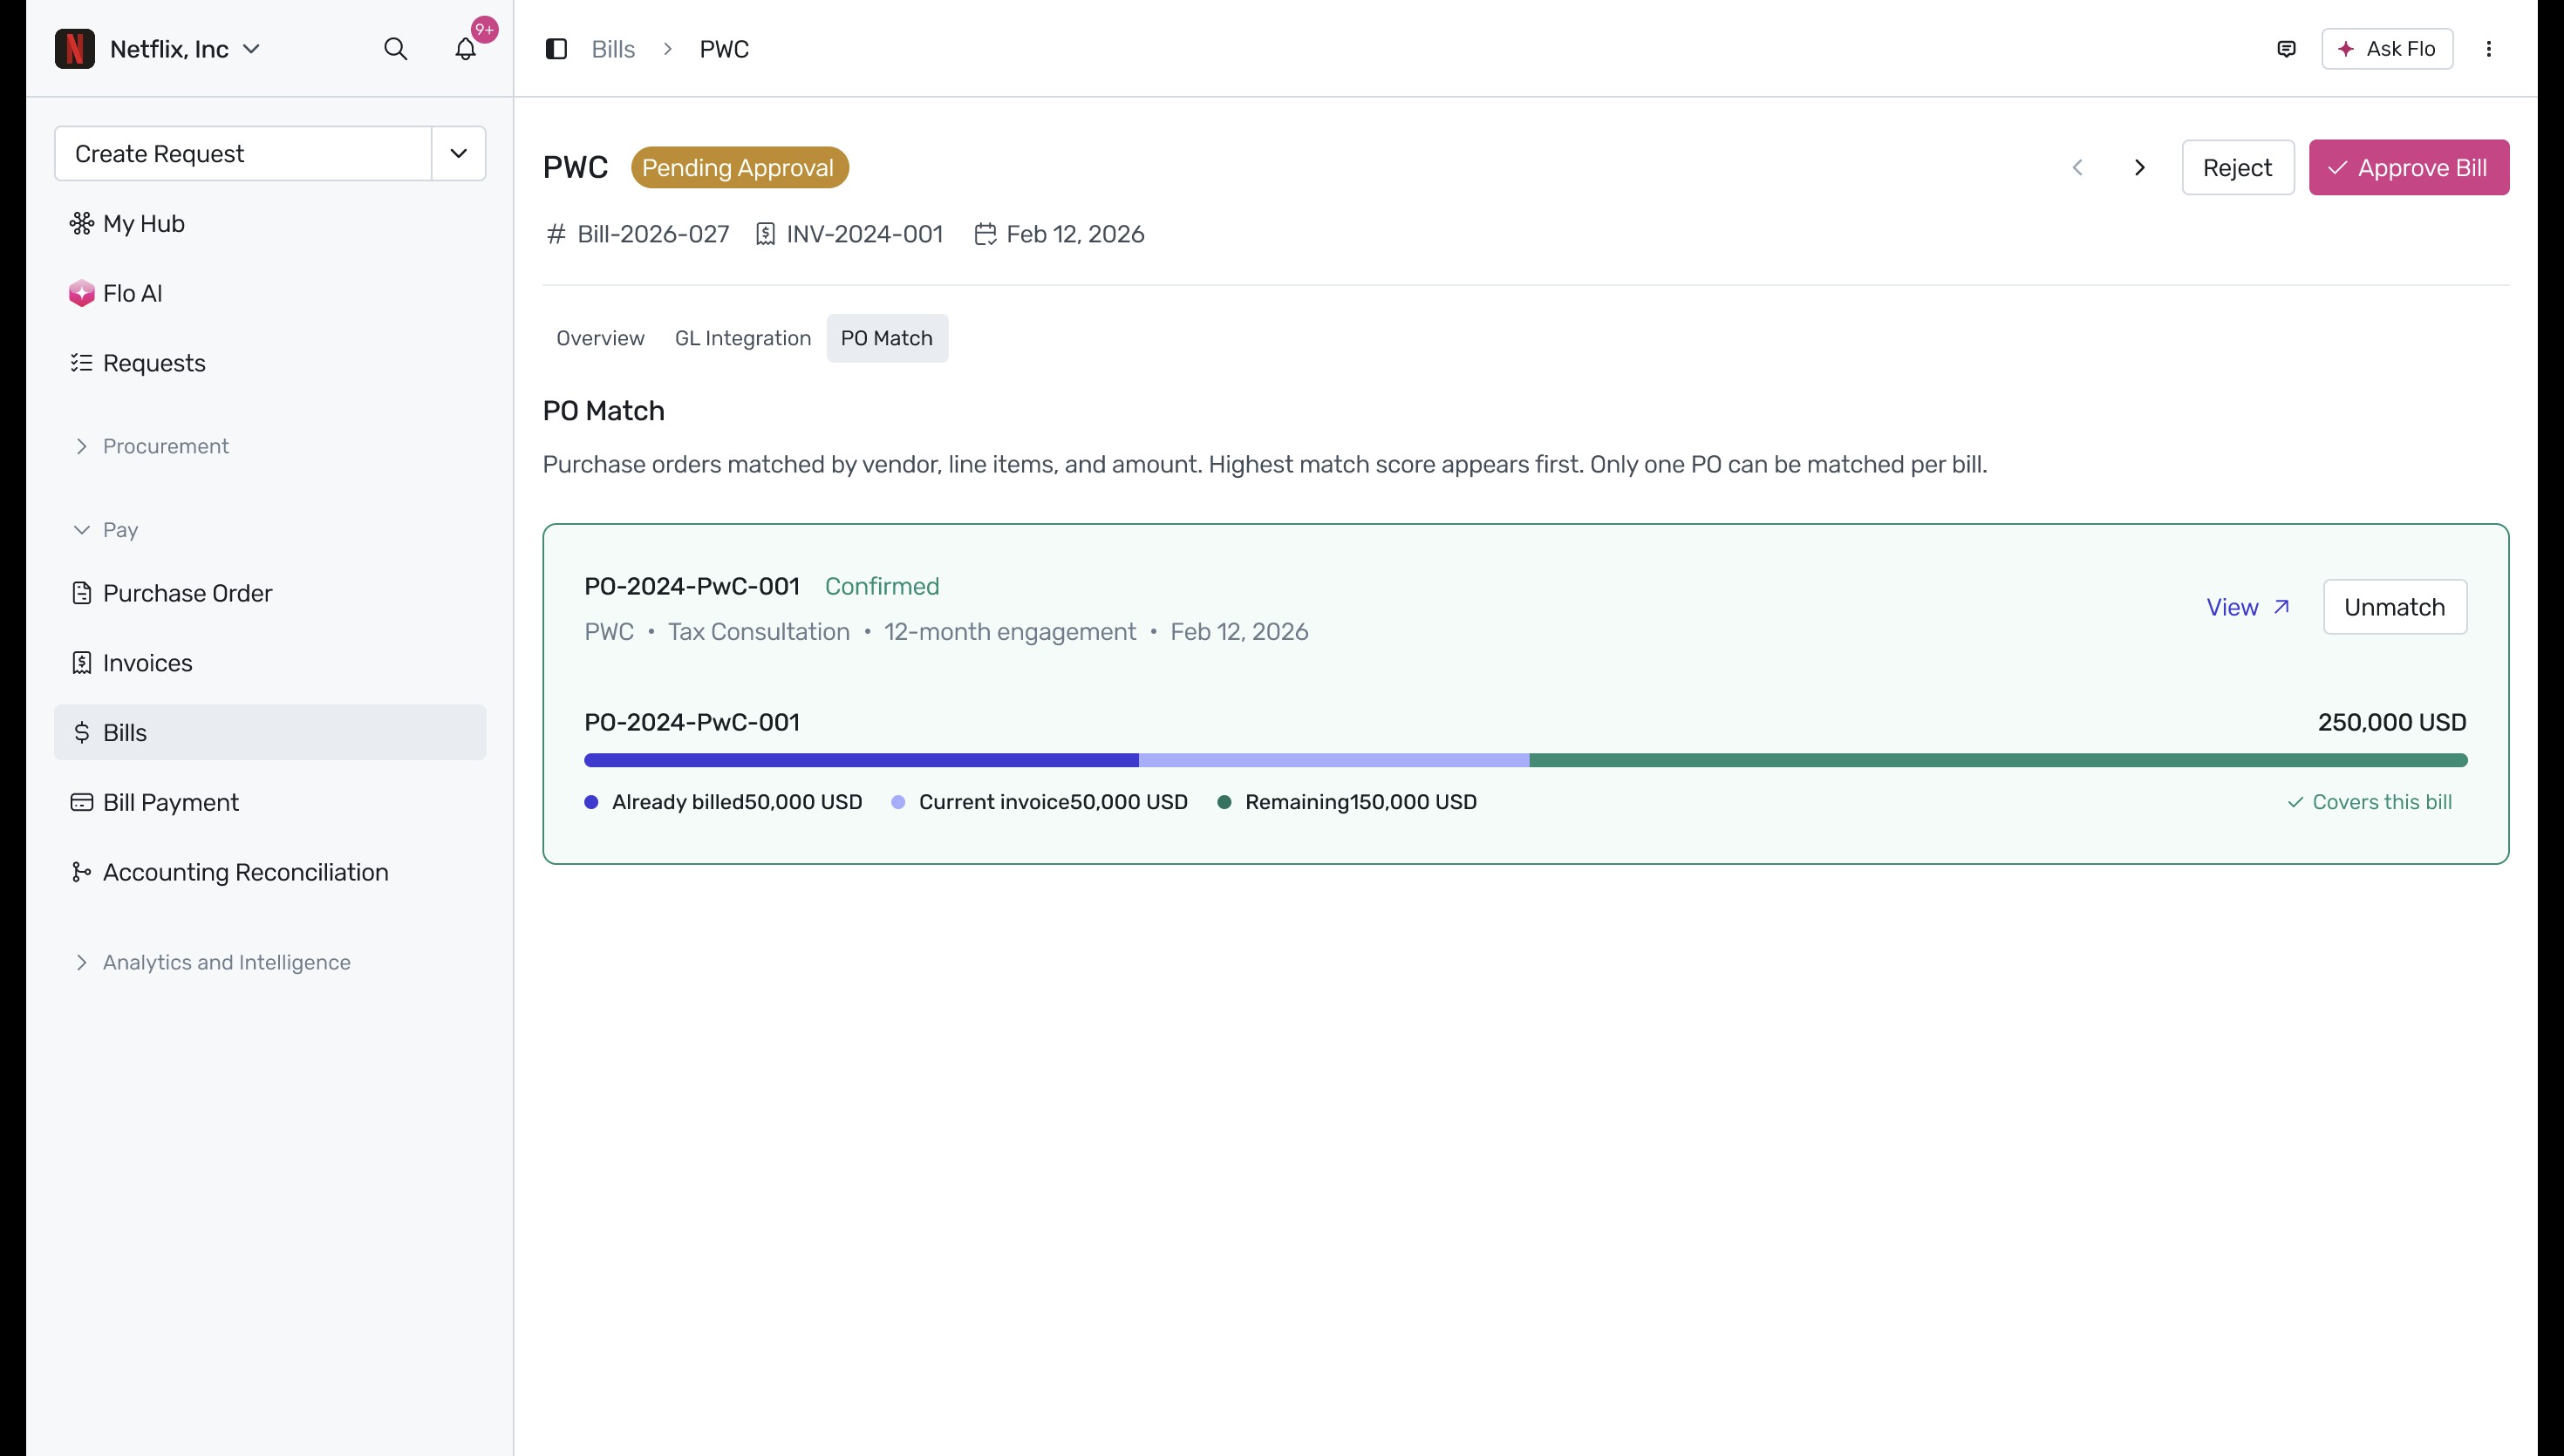Switch to the Overview tab
2564x1456 pixels.
(x=600, y=338)
